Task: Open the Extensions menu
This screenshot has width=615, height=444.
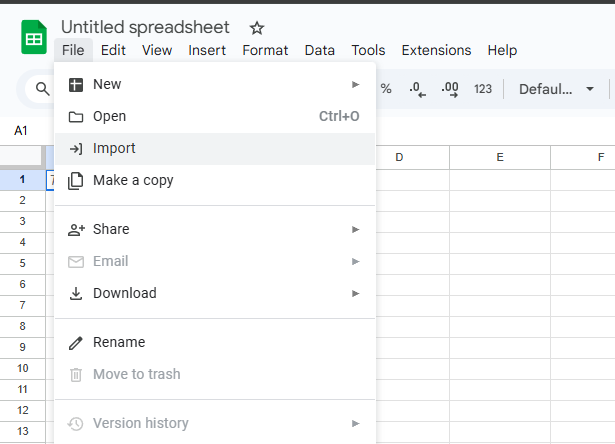Action: [436, 50]
